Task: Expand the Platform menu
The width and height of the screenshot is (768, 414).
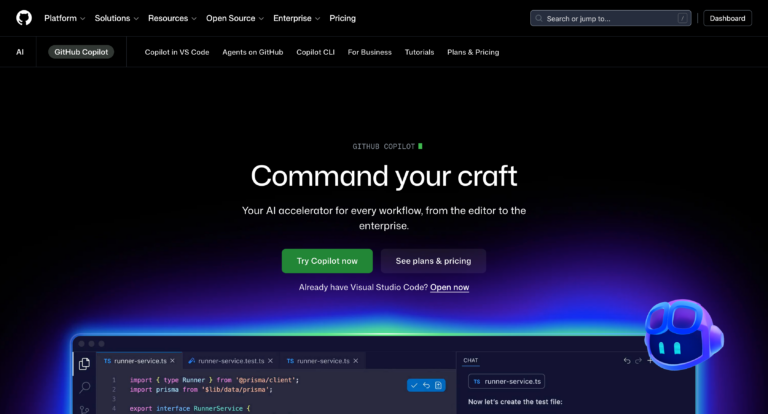Action: pyautogui.click(x=65, y=18)
